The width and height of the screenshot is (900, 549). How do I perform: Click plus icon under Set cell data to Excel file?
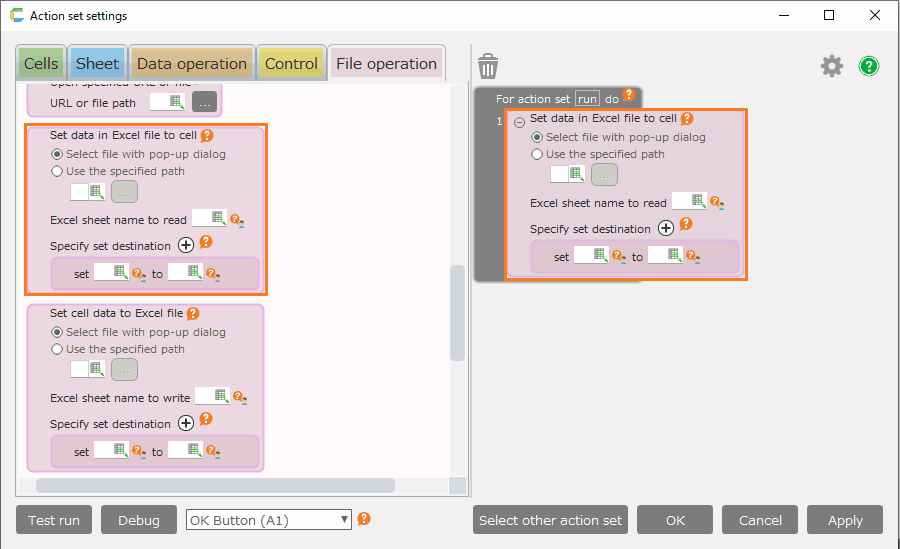[x=186, y=423]
